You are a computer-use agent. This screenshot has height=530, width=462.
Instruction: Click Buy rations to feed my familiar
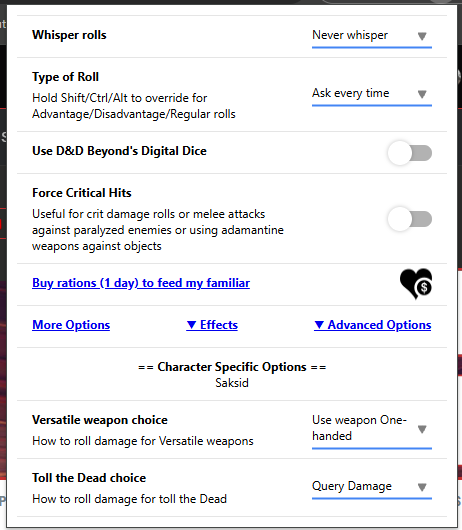(141, 283)
